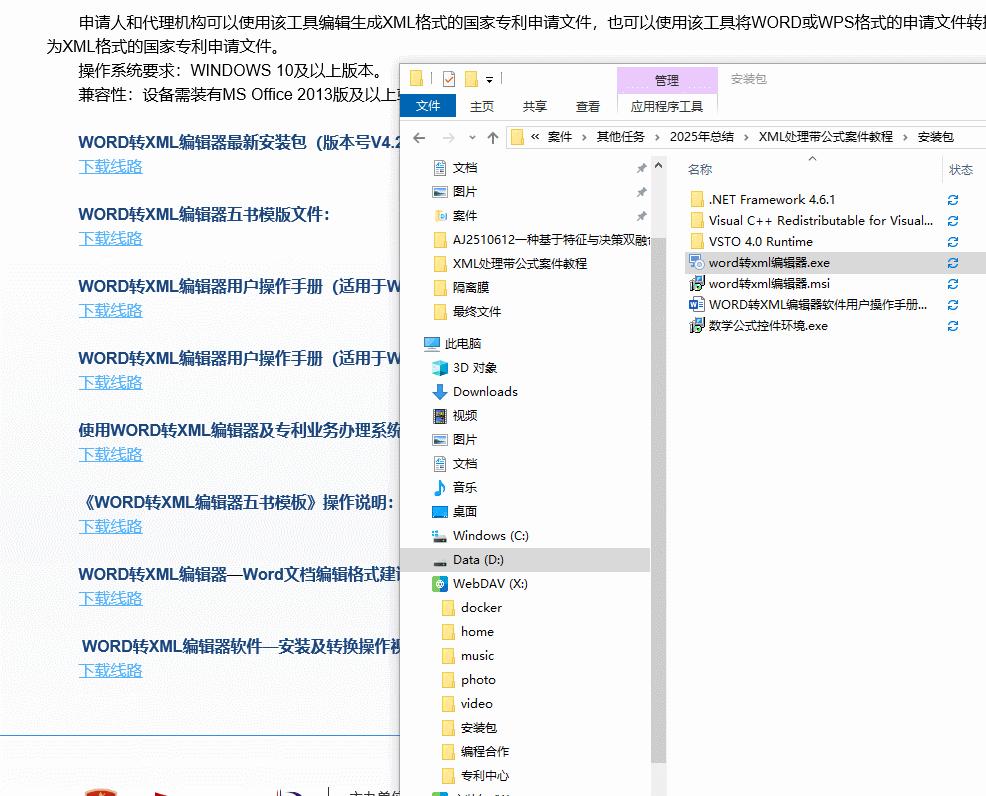Click the navigation pane vertical scrollbar
The height and width of the screenshot is (796, 986).
coord(656,450)
